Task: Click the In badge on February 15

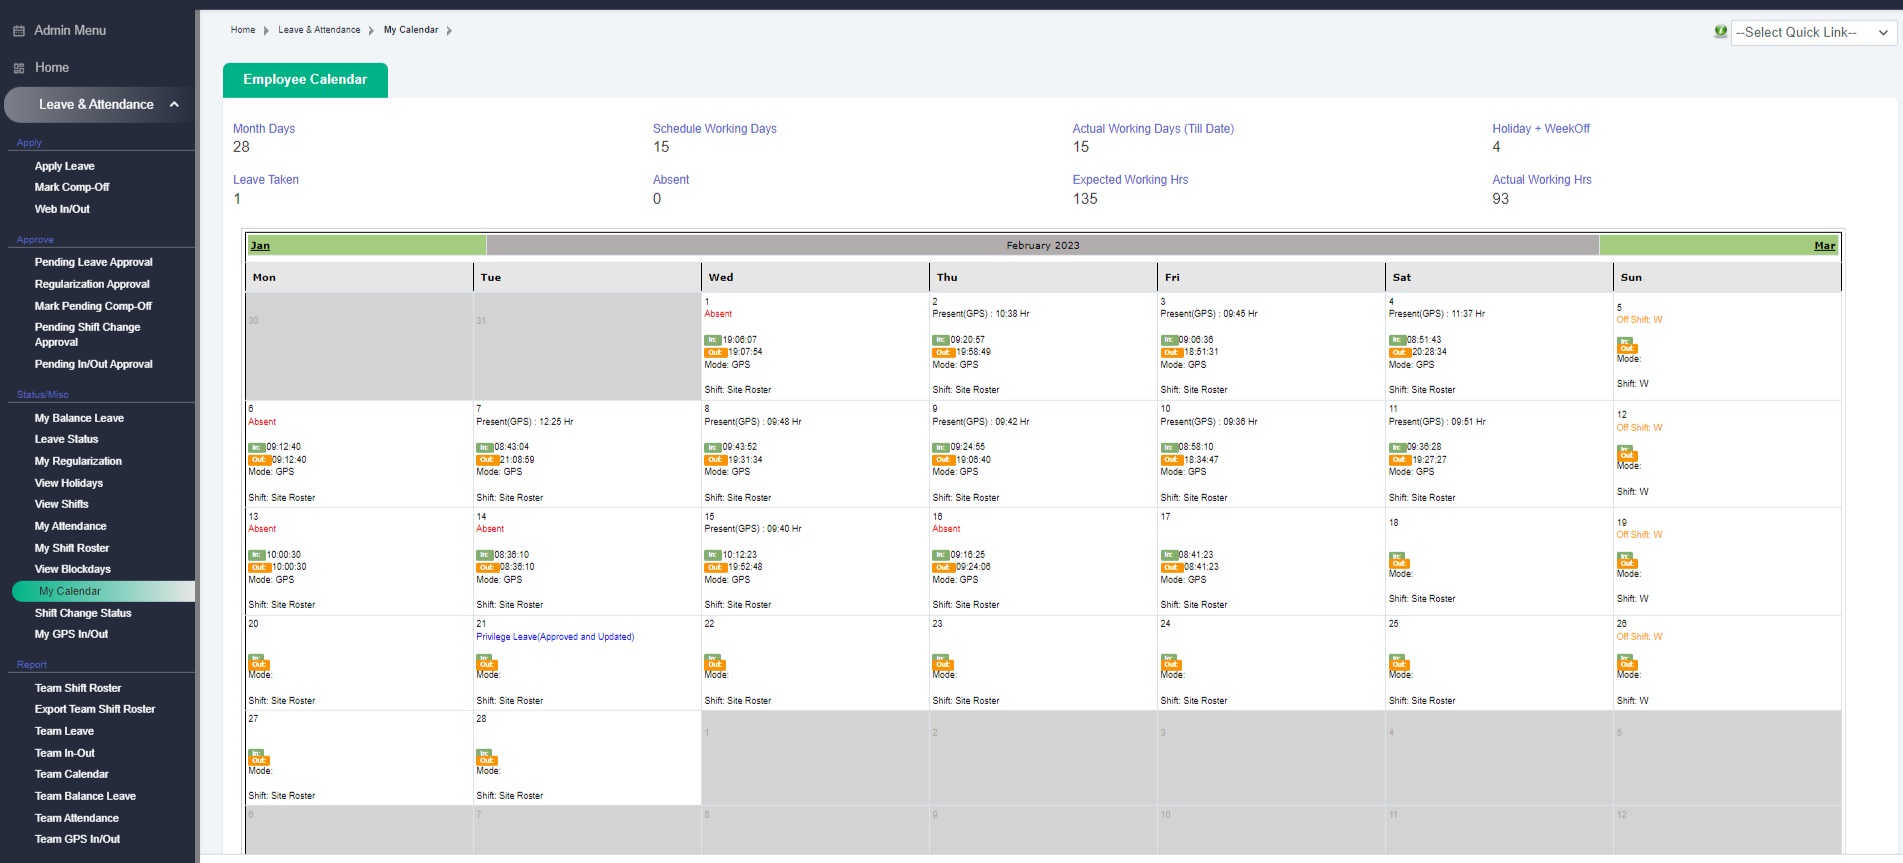Action: [x=713, y=555]
